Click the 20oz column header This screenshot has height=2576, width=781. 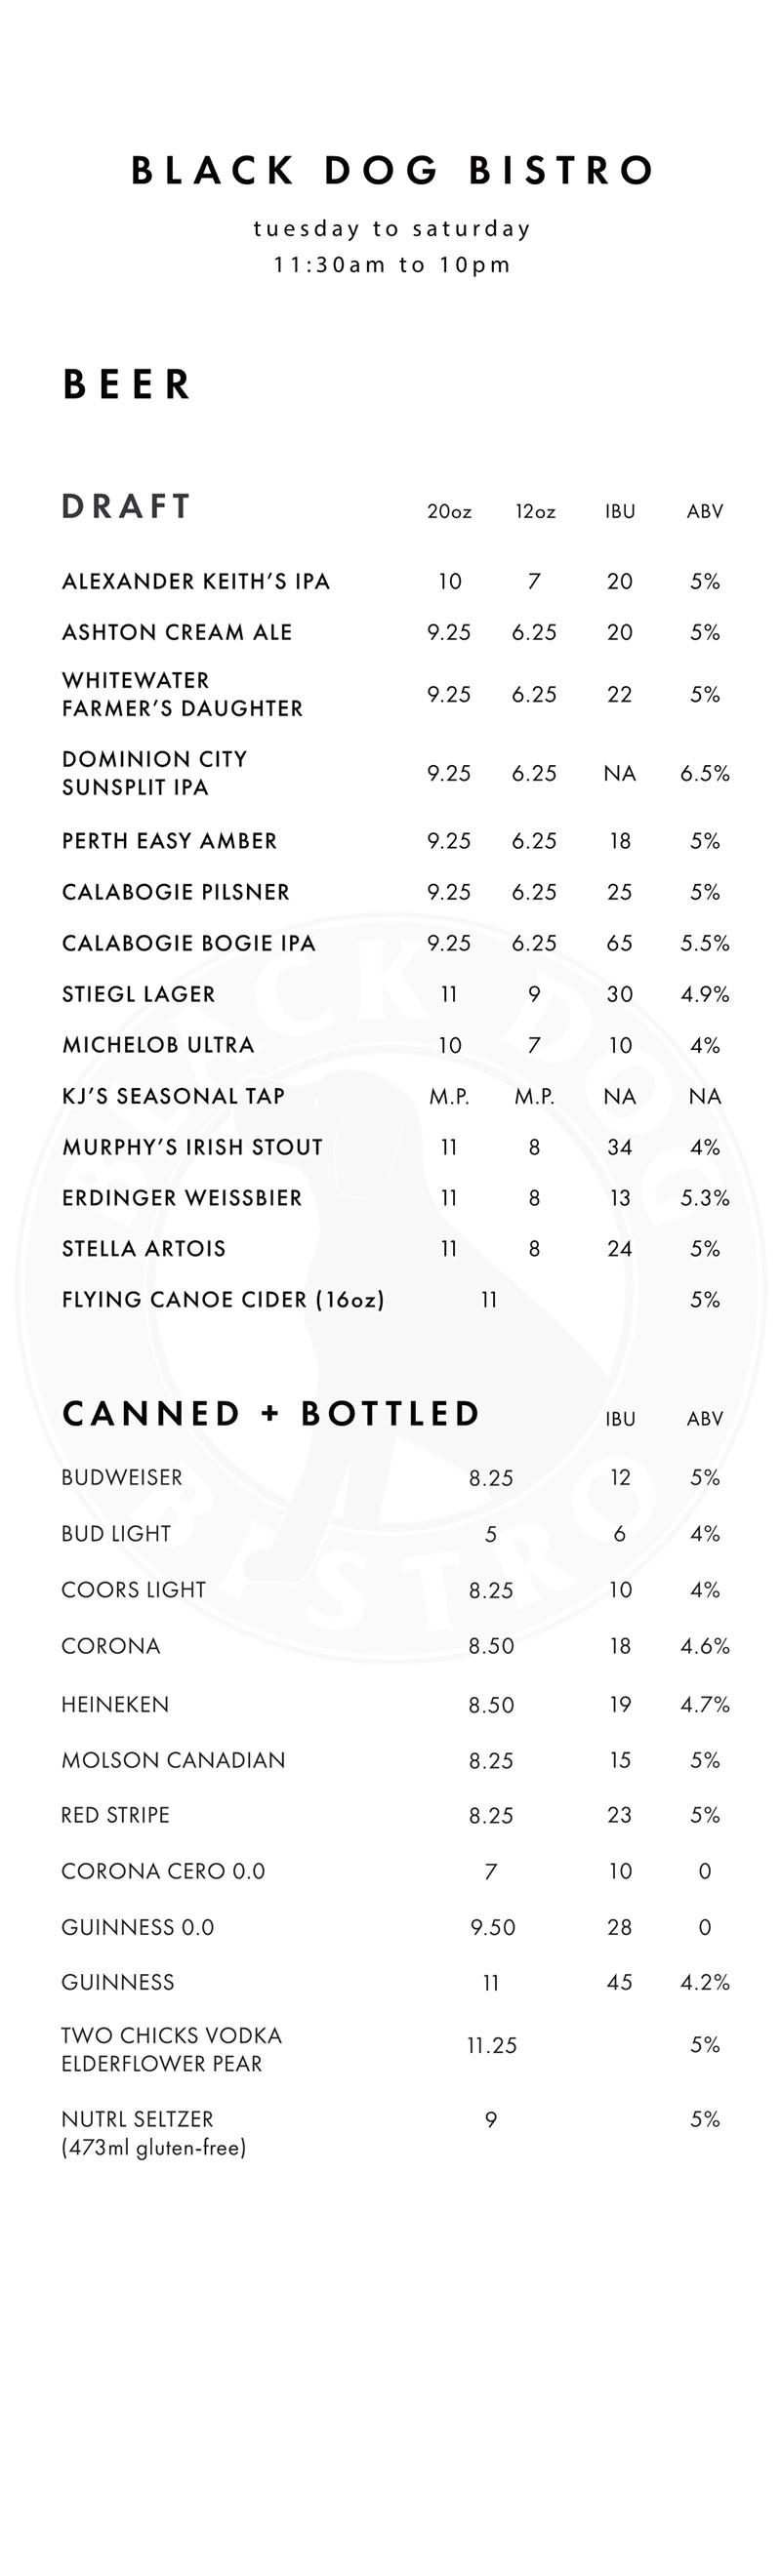449,512
